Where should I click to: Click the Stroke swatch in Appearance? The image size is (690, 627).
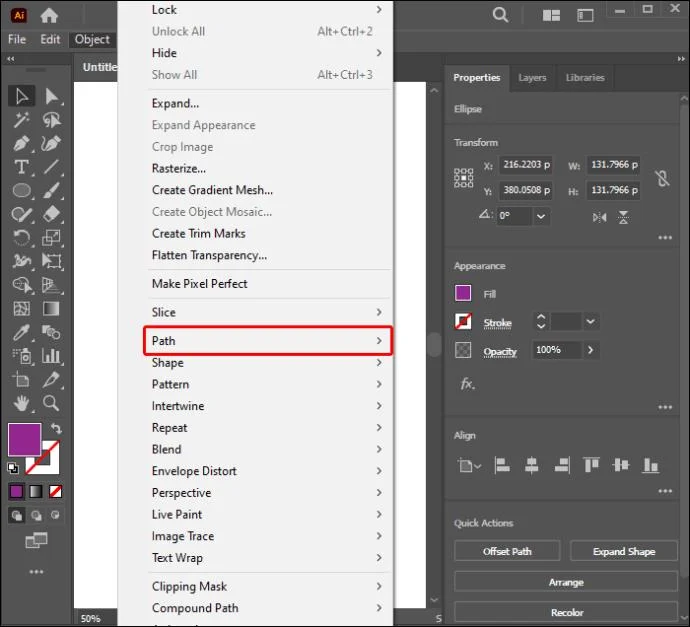(463, 322)
